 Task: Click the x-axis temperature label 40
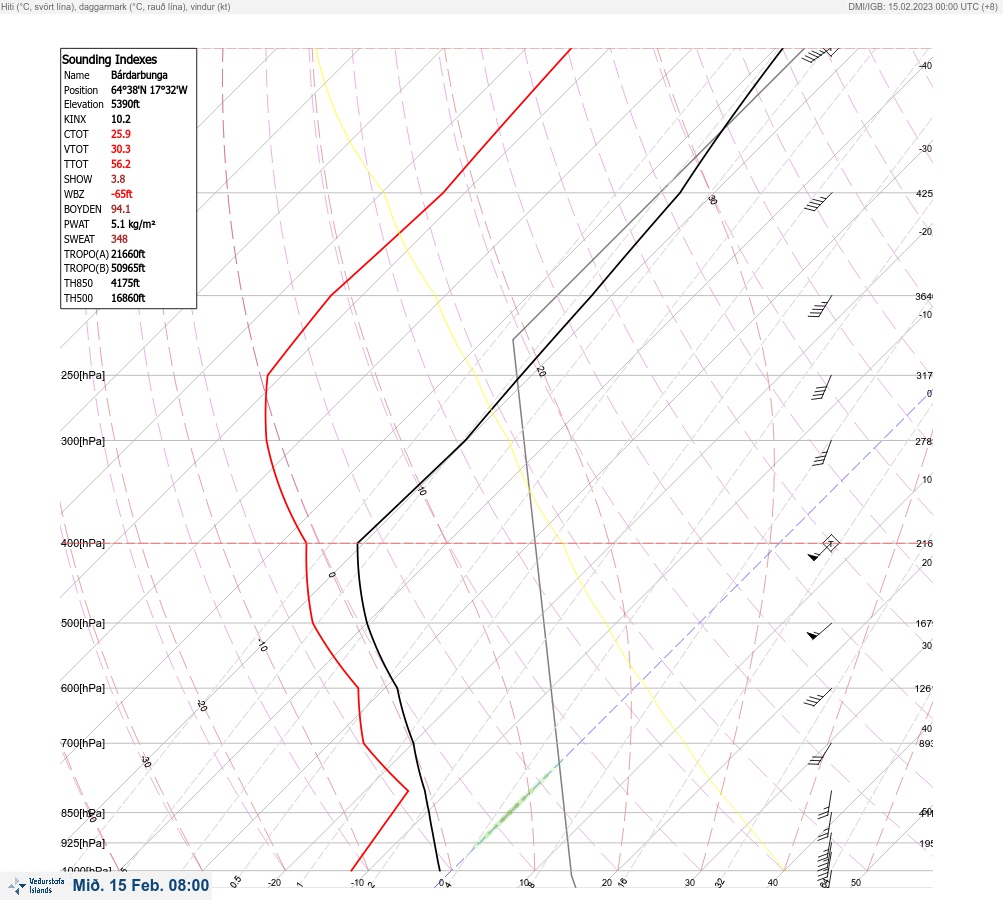(x=773, y=883)
